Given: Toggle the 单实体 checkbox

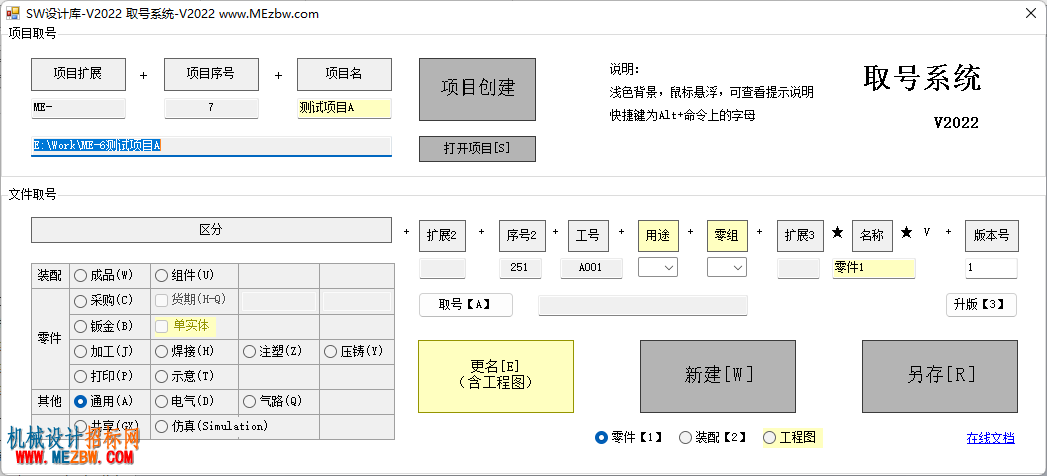Looking at the screenshot, I should [x=182, y=326].
